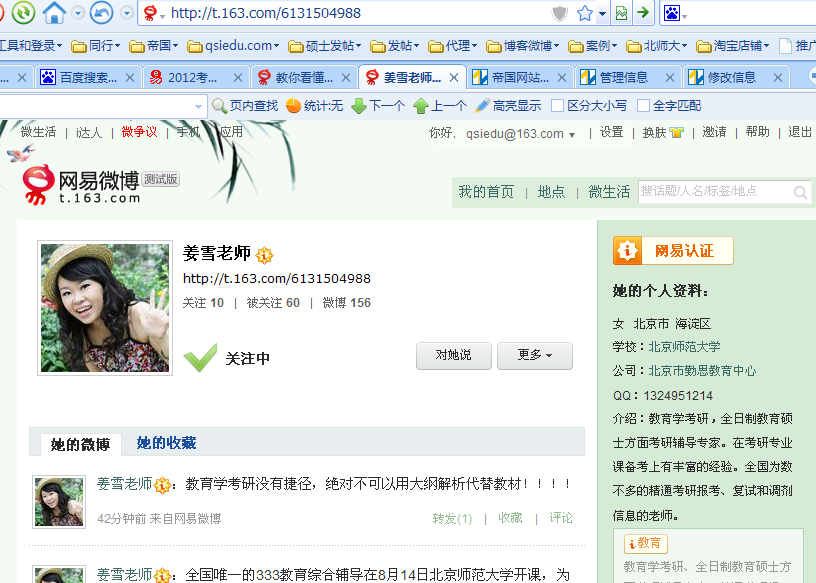The image size is (816, 583).
Task: Expand the 同行 bookmark folder
Action: tap(96, 46)
